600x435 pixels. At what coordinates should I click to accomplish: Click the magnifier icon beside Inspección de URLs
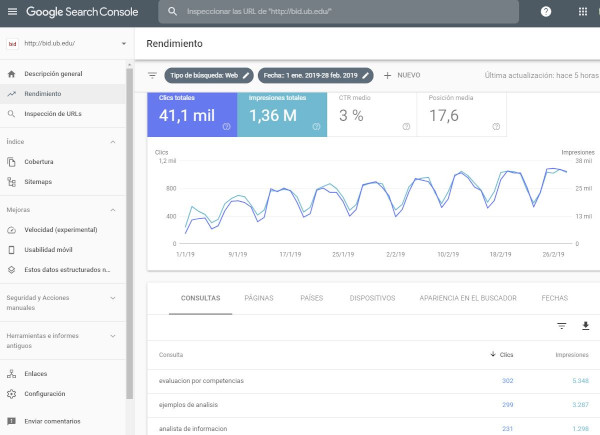point(11,114)
